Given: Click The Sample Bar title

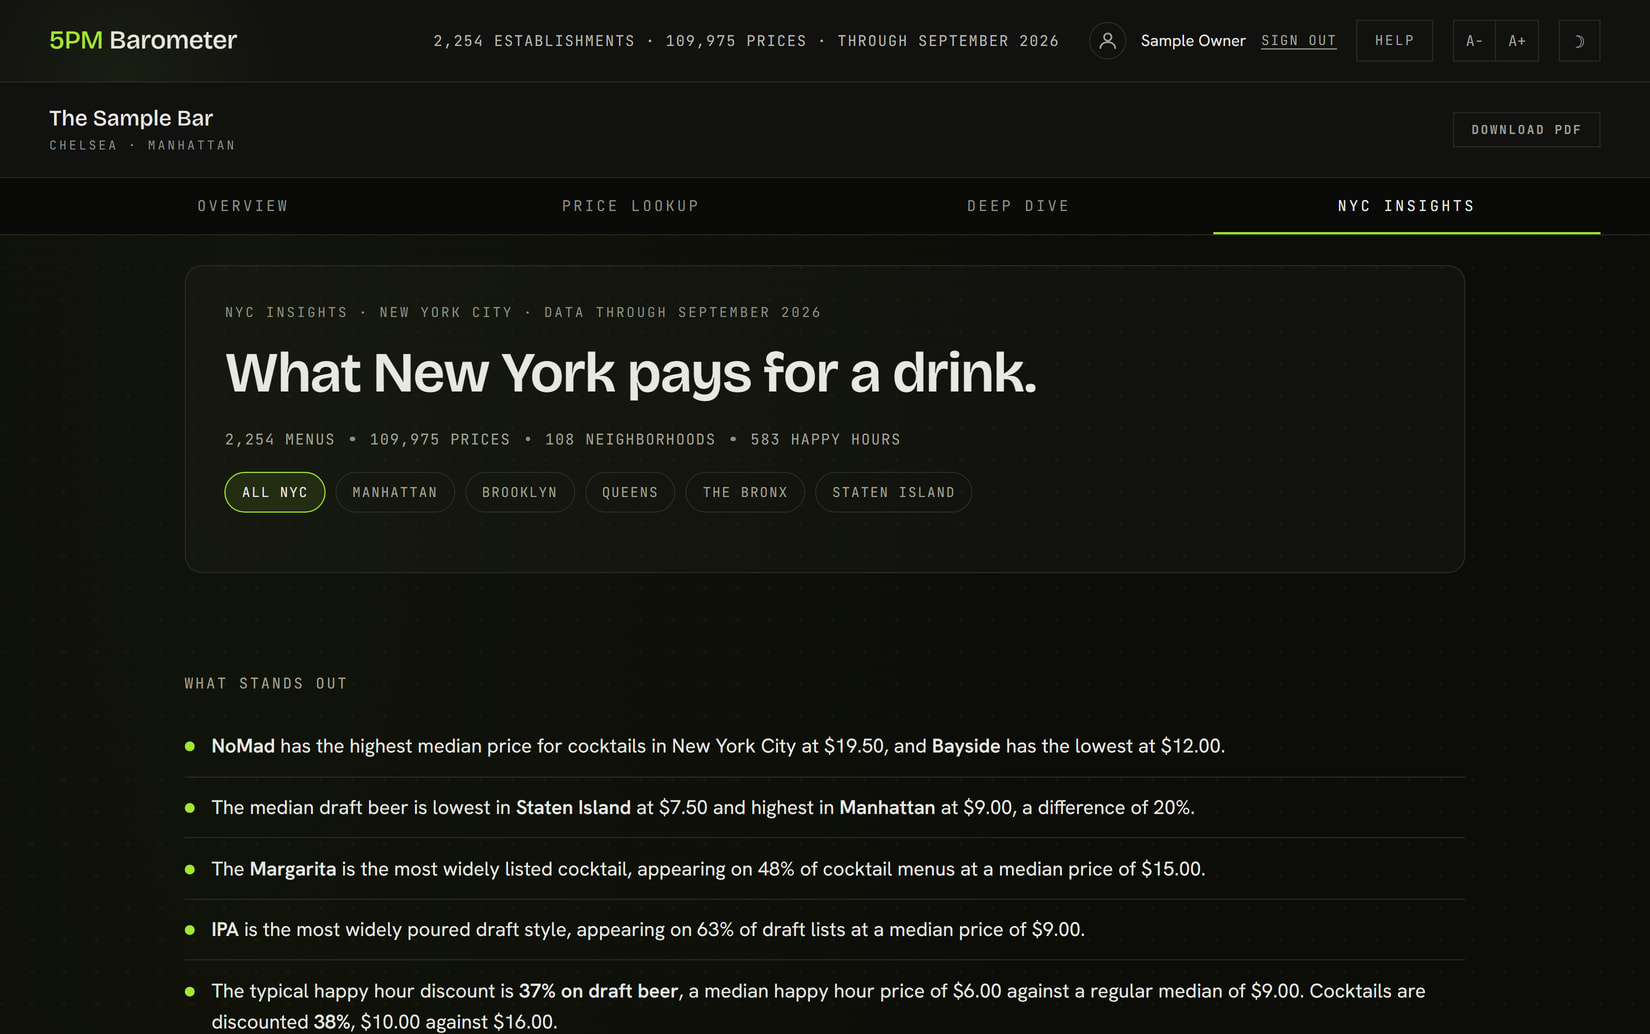Looking at the screenshot, I should [131, 118].
